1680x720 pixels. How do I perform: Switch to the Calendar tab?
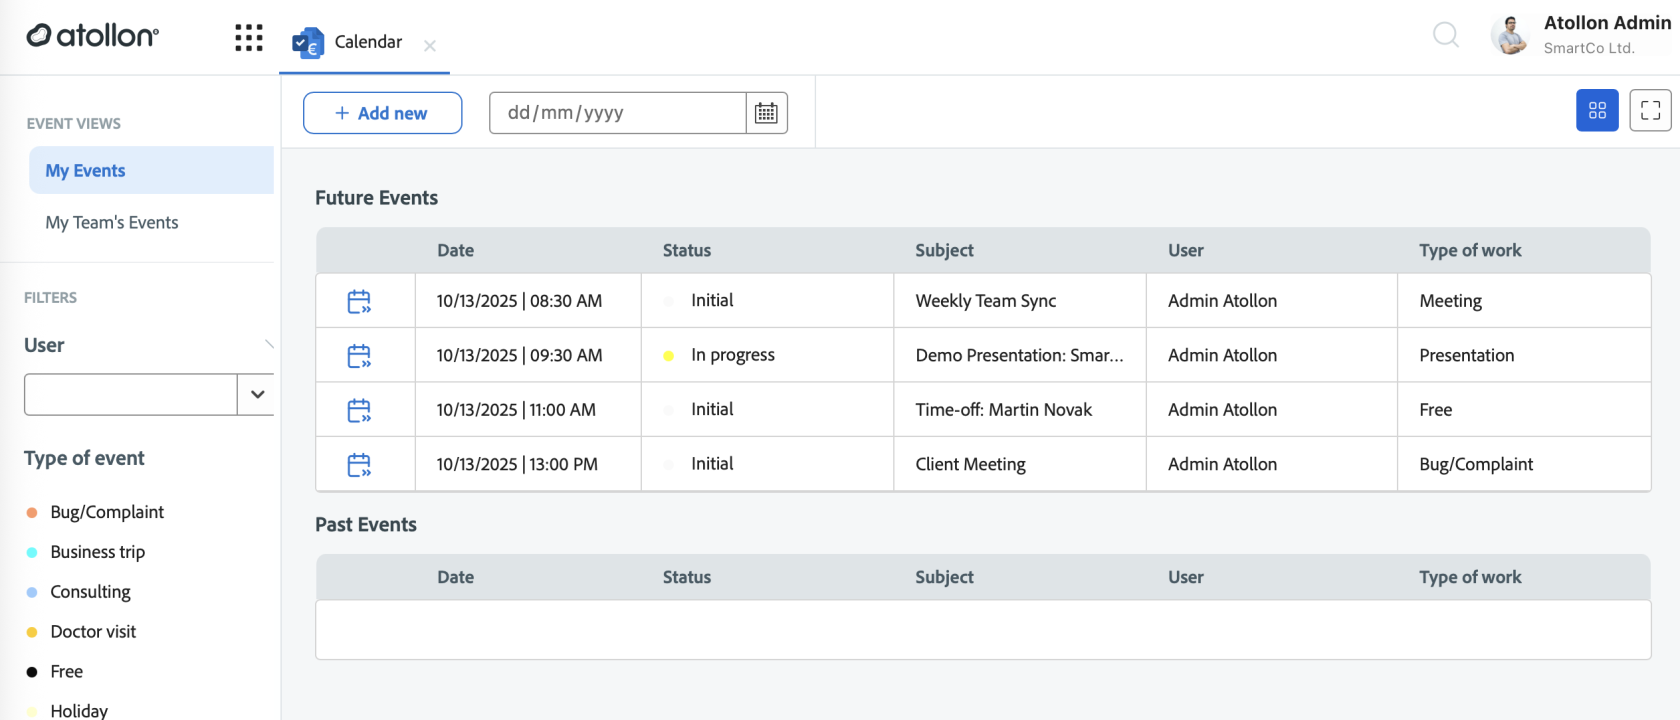click(367, 42)
